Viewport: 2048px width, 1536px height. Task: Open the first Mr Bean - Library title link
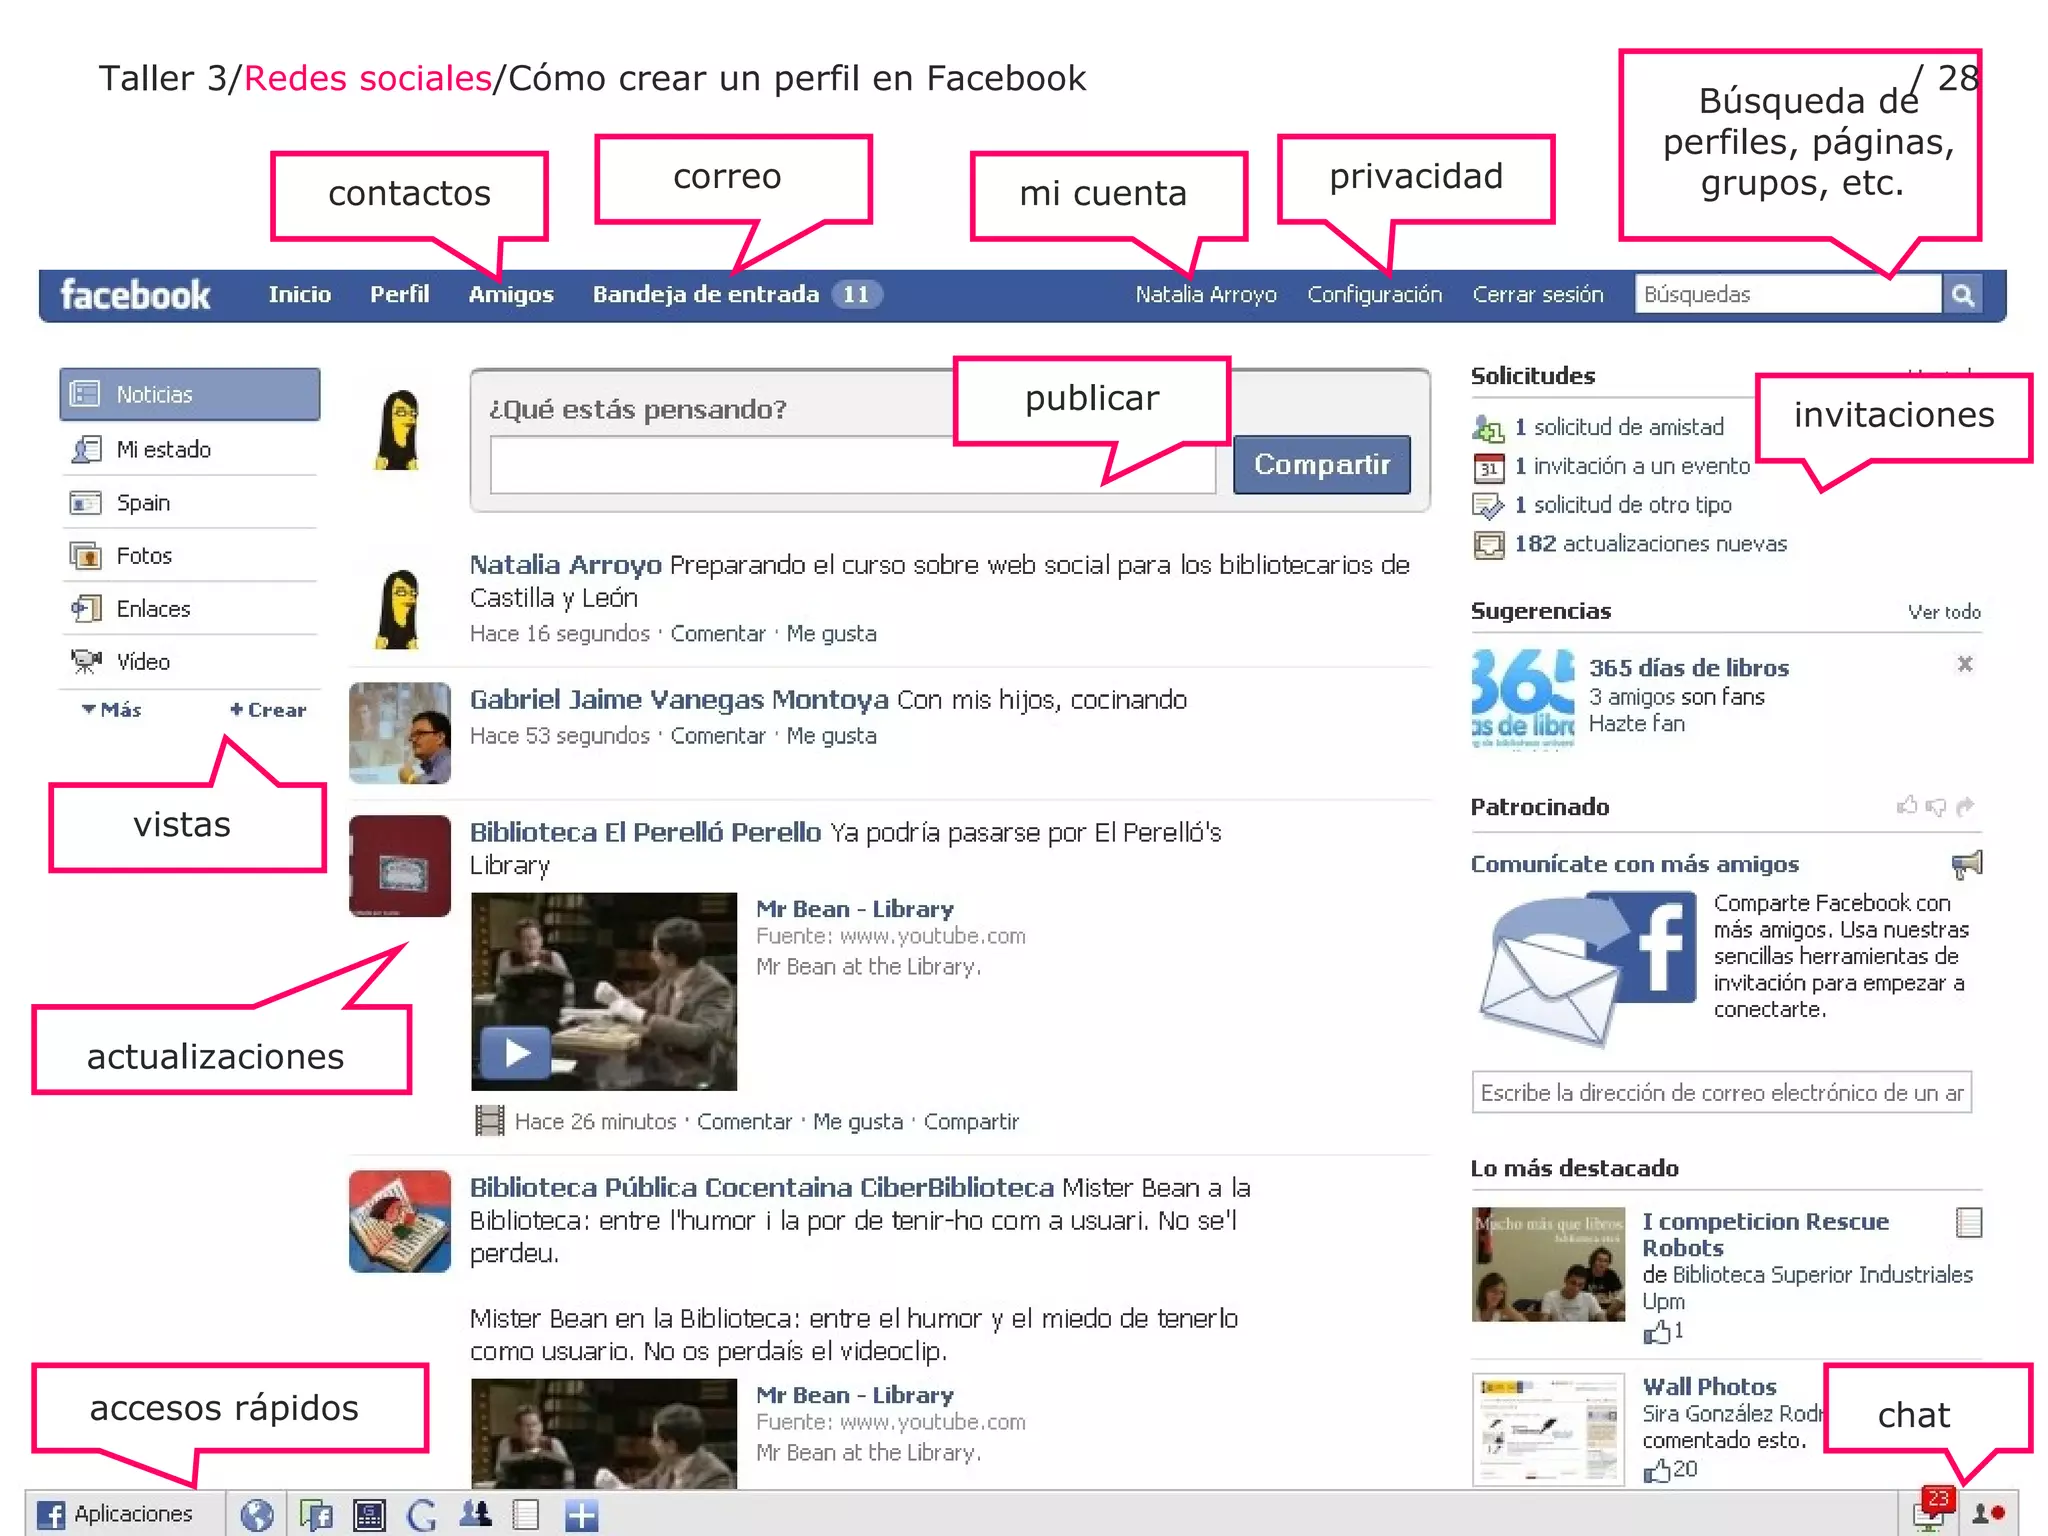tap(855, 908)
